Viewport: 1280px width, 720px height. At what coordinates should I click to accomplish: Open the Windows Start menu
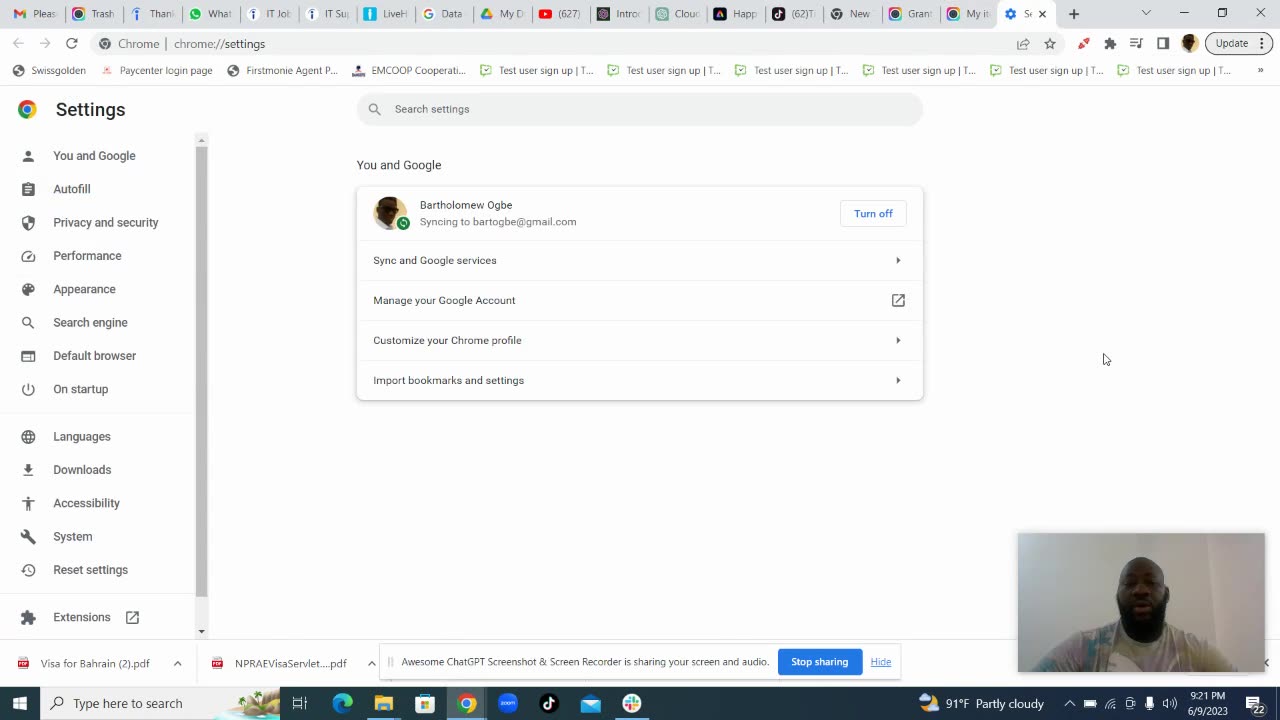[x=19, y=703]
